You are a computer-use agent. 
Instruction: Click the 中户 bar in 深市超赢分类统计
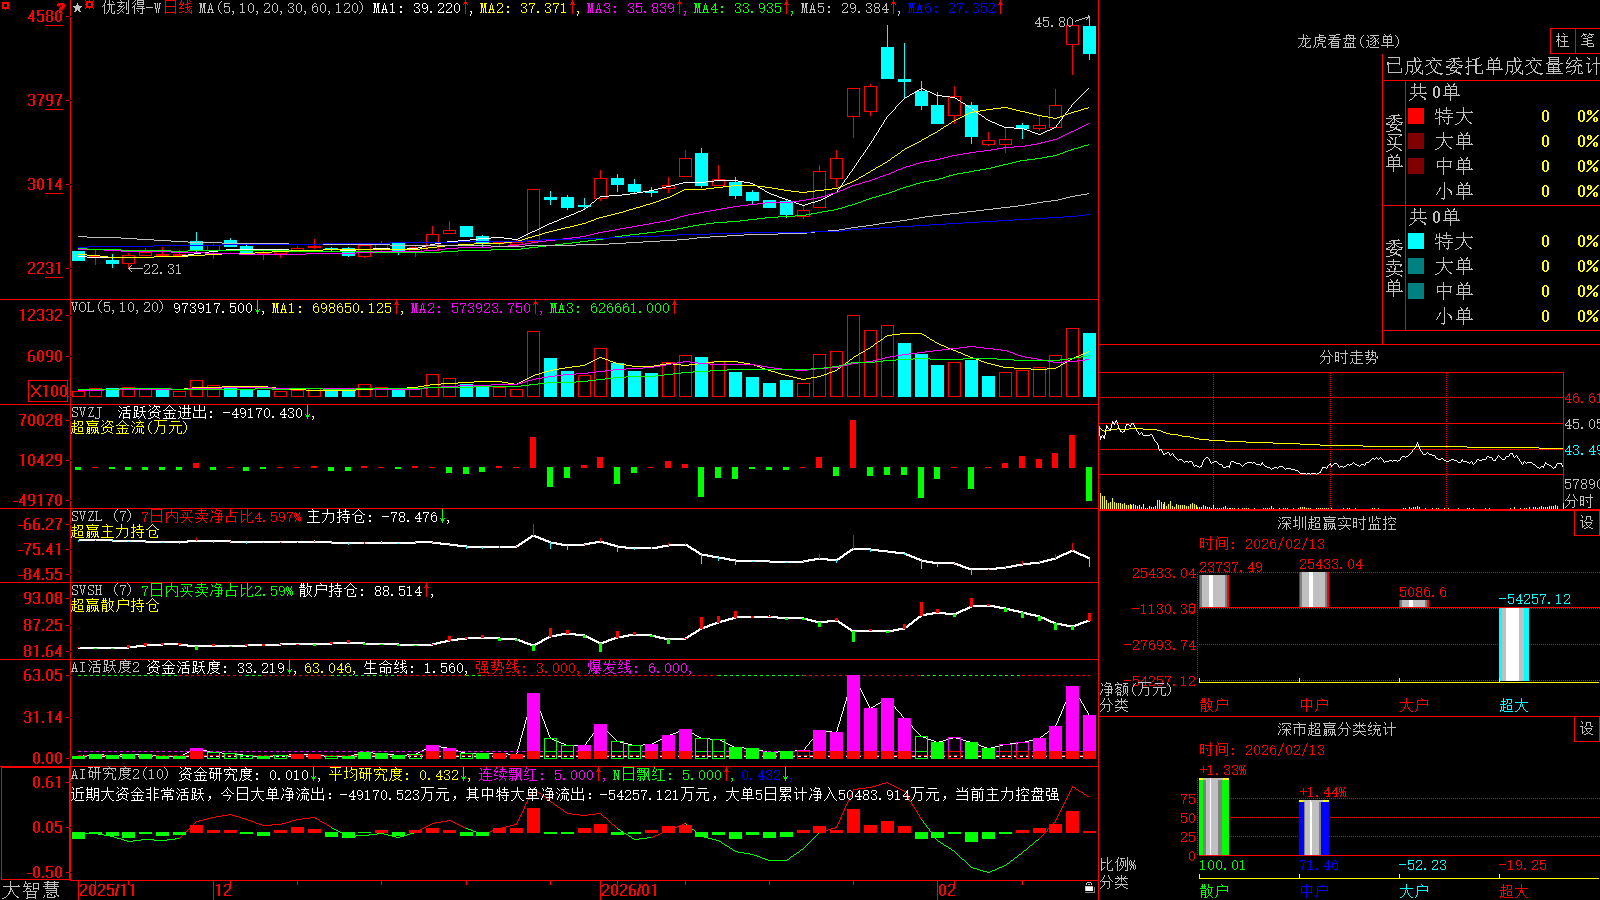point(1314,828)
